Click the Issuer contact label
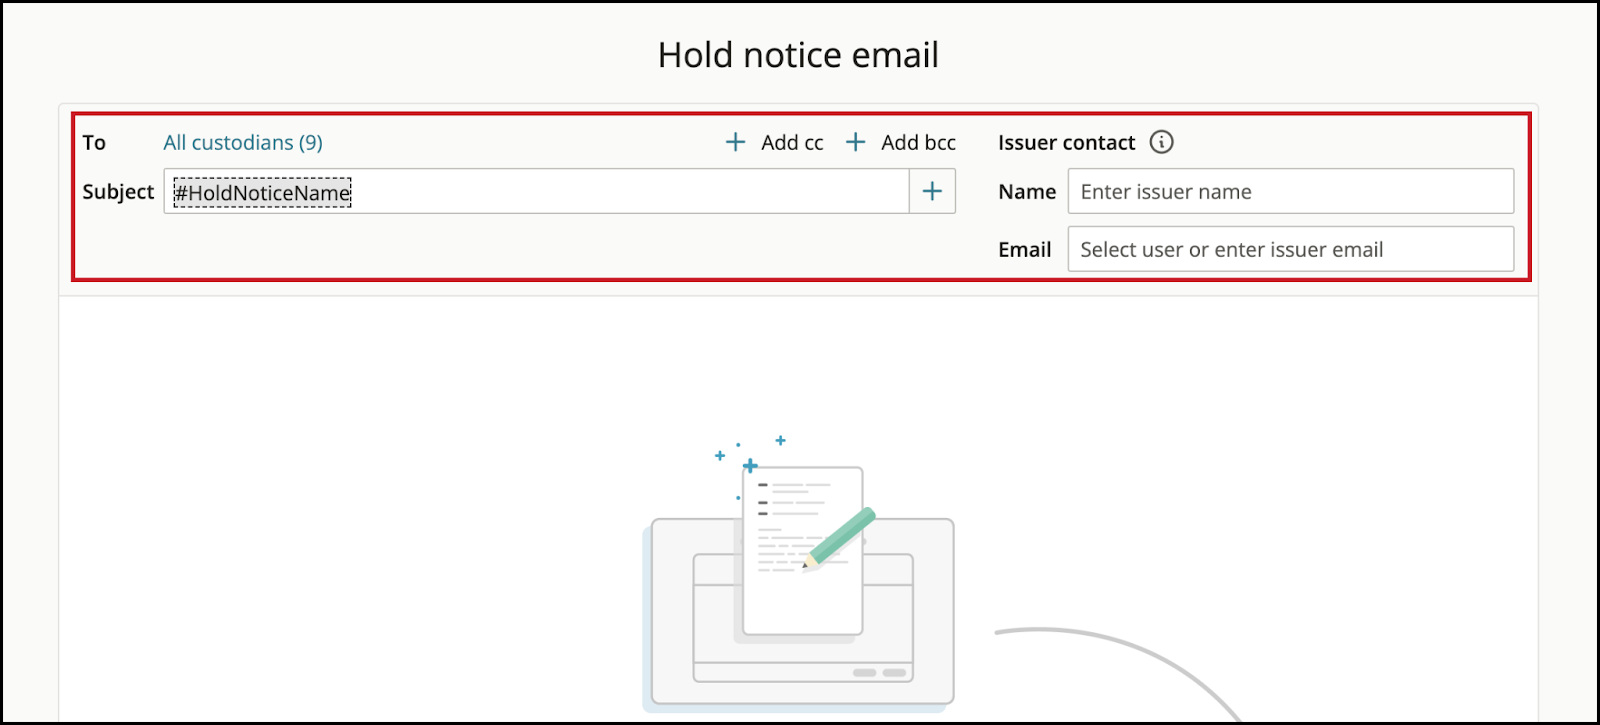Screen dimensions: 1600x725 click(1066, 142)
